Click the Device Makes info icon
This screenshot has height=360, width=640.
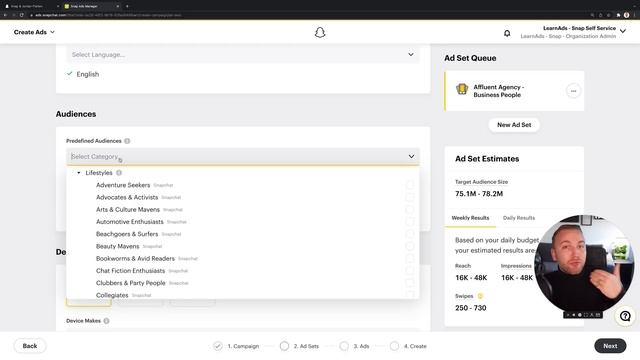point(106,321)
